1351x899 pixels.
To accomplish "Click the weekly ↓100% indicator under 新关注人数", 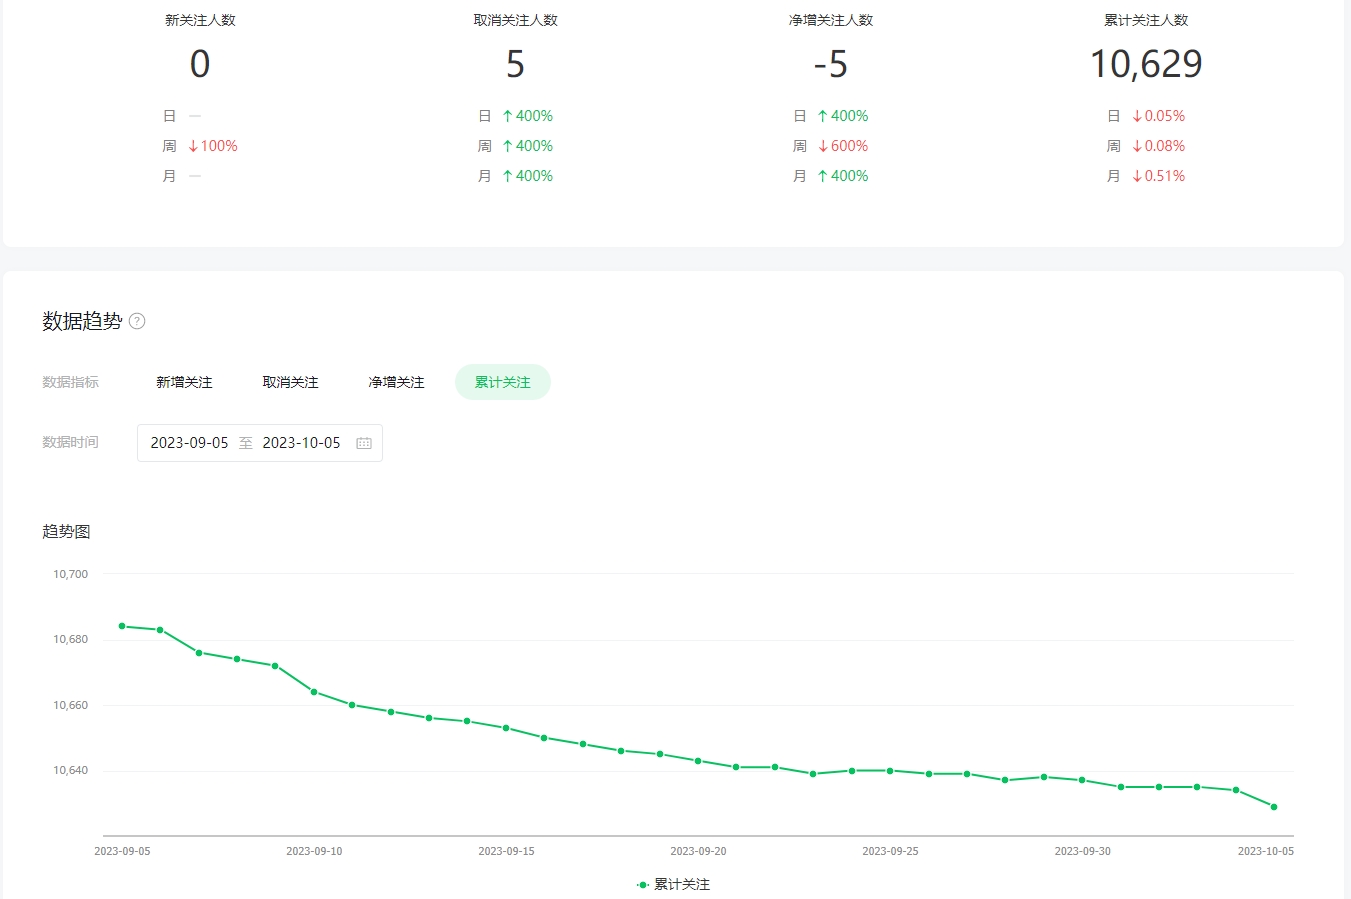I will click(213, 146).
